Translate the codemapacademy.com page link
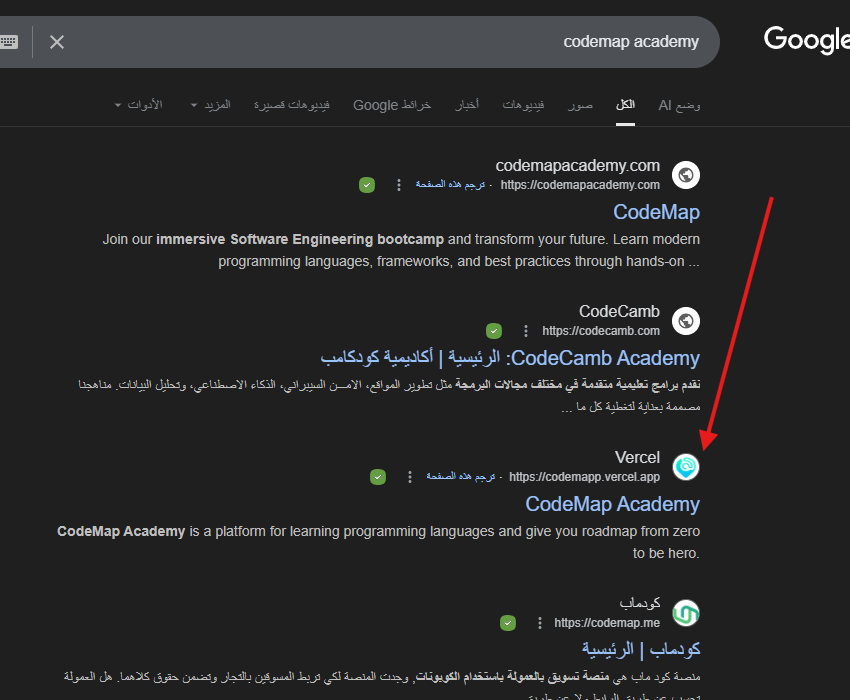The height and width of the screenshot is (700, 850). (x=450, y=185)
